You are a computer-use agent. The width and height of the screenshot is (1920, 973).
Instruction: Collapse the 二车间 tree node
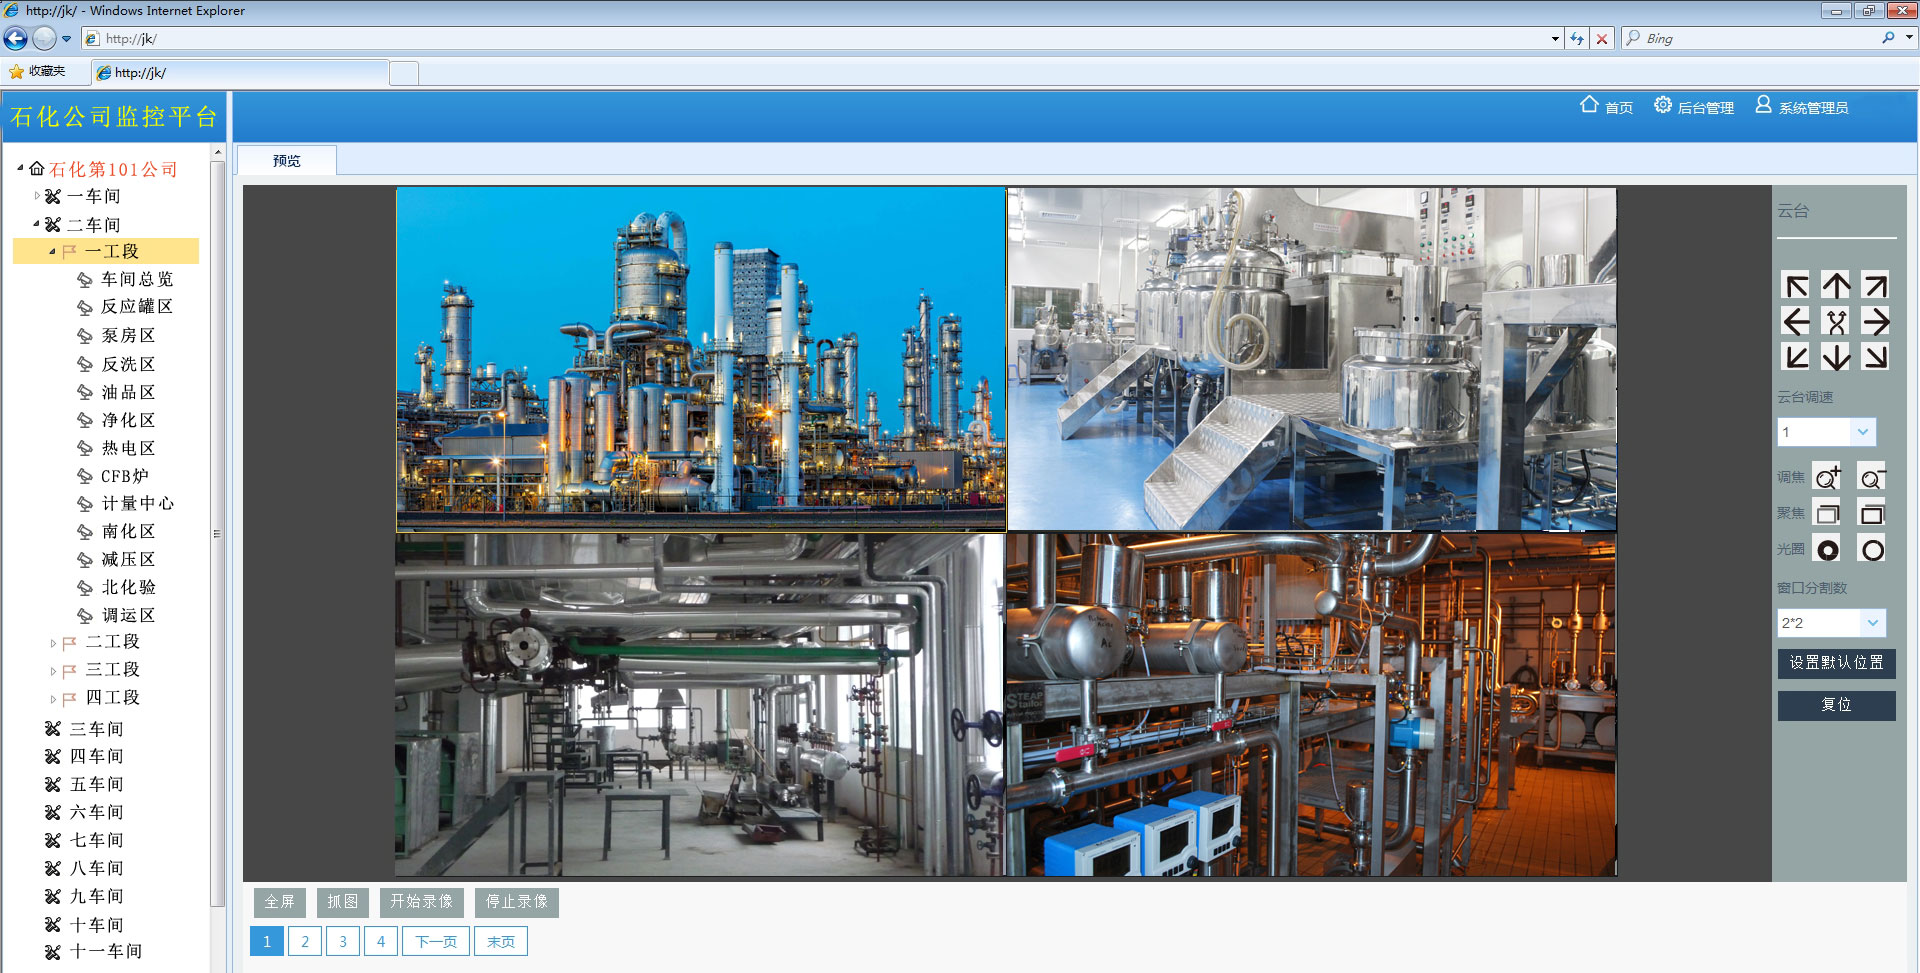pyautogui.click(x=37, y=224)
